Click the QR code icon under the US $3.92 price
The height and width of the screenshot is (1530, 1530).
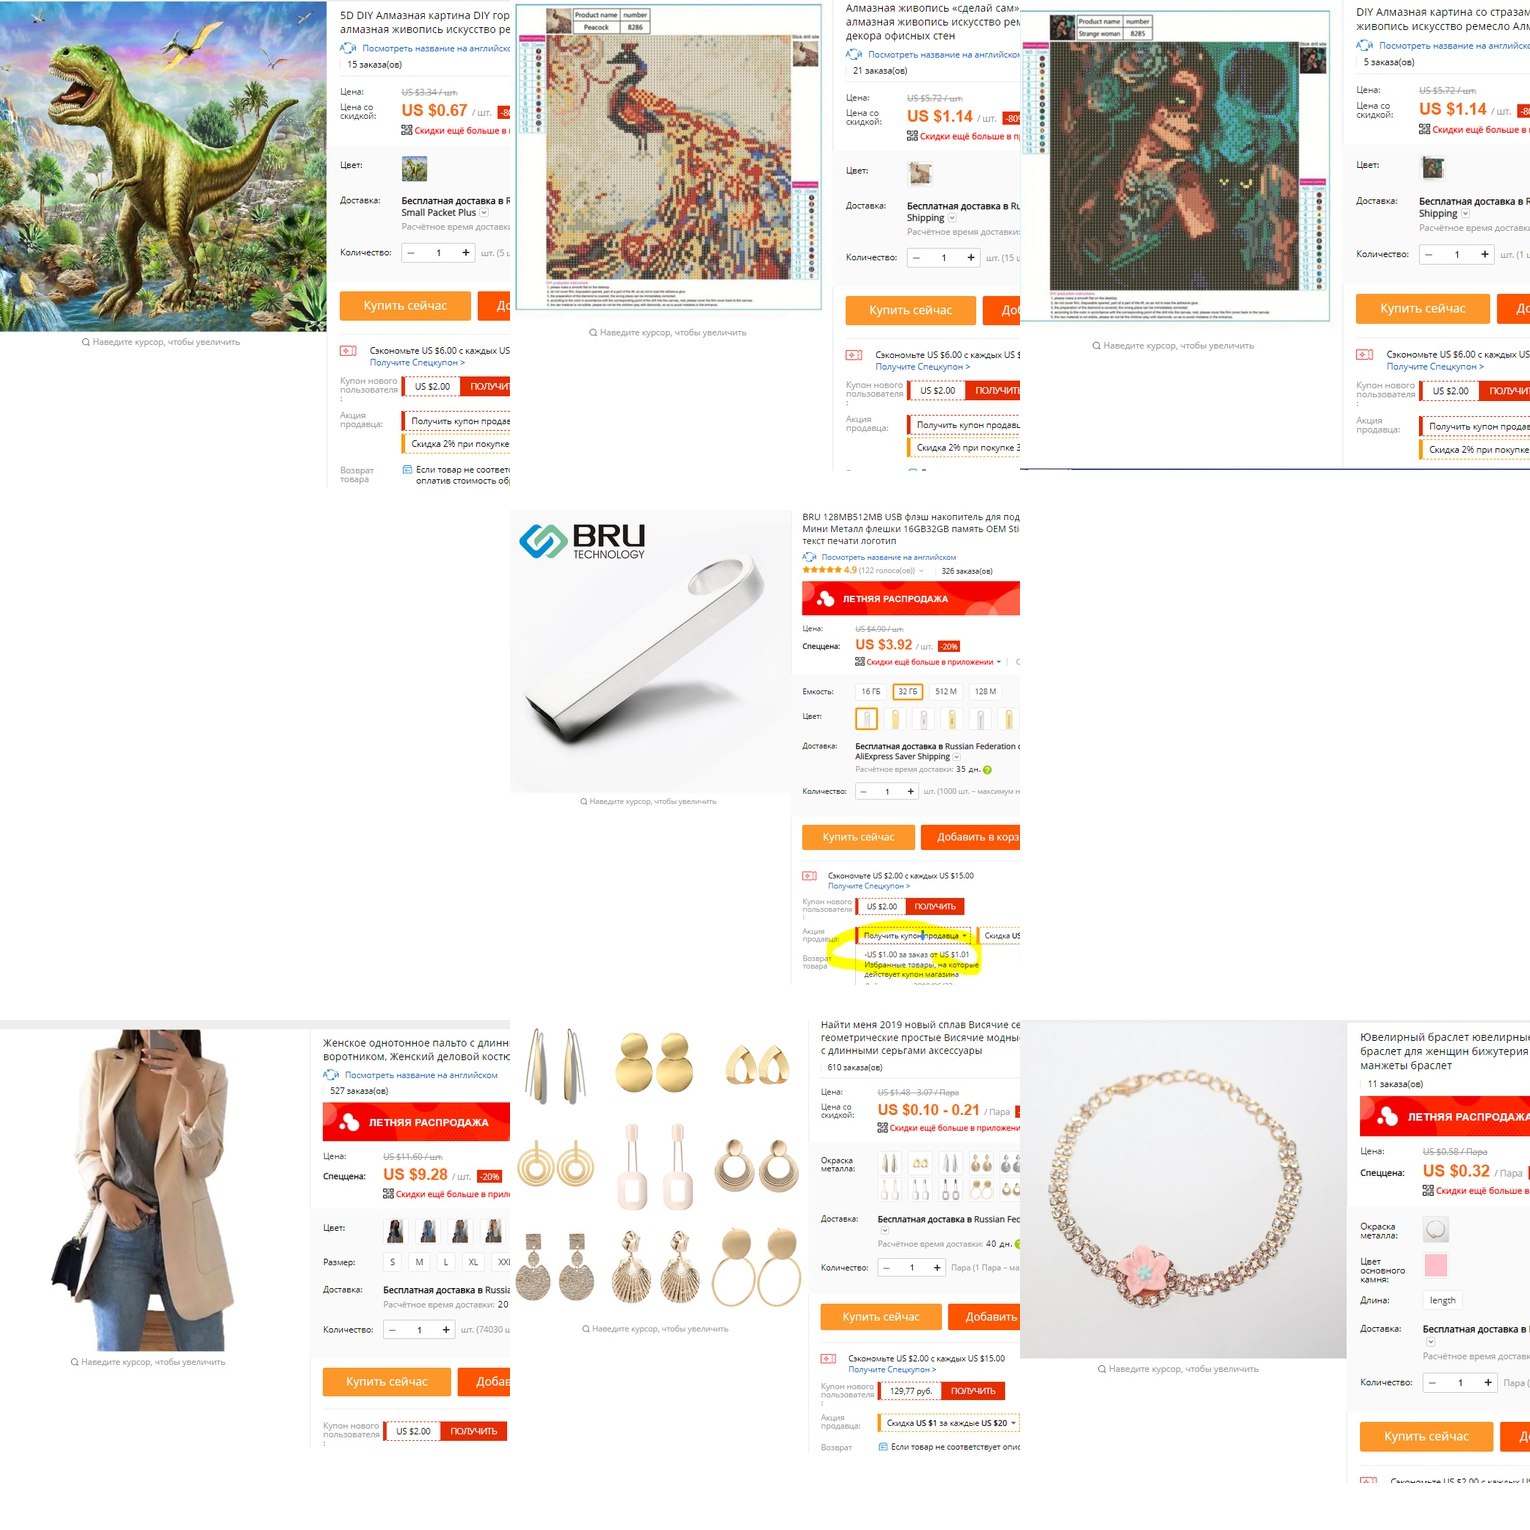[x=860, y=662]
